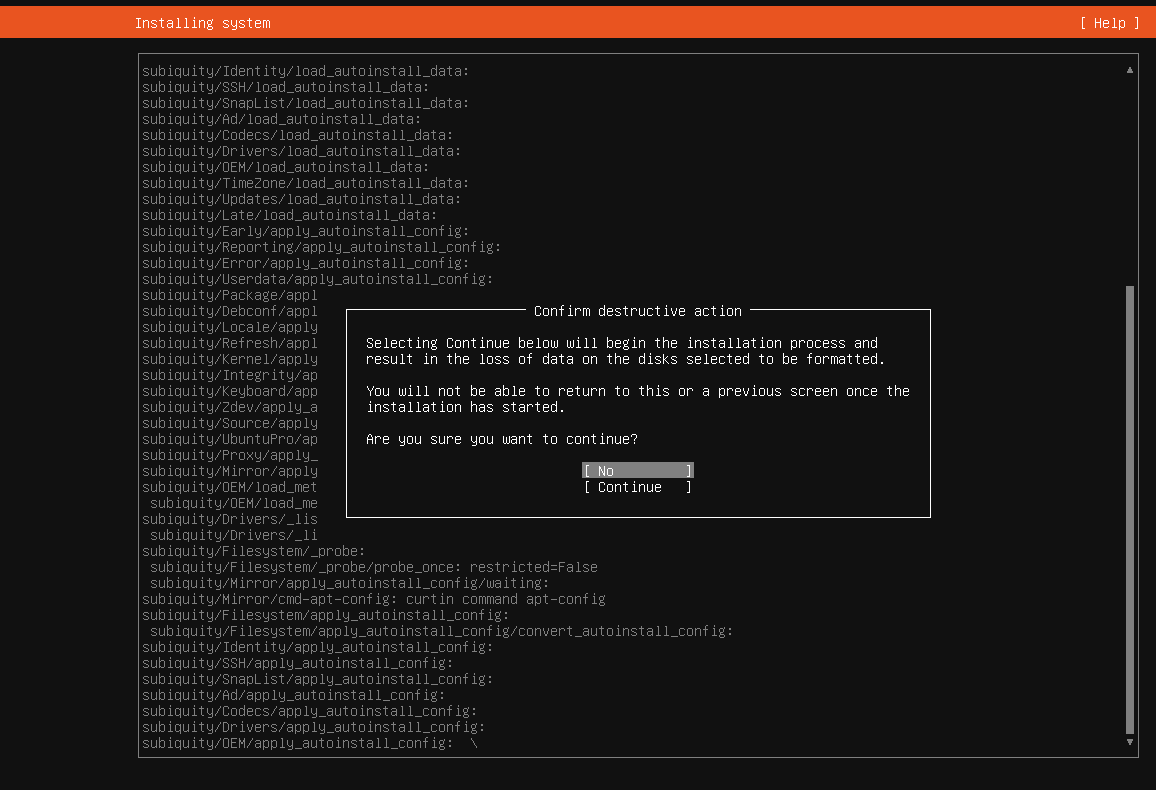Click the Mirror/apply_autoinstall_config/waiting log line

[x=349, y=583]
